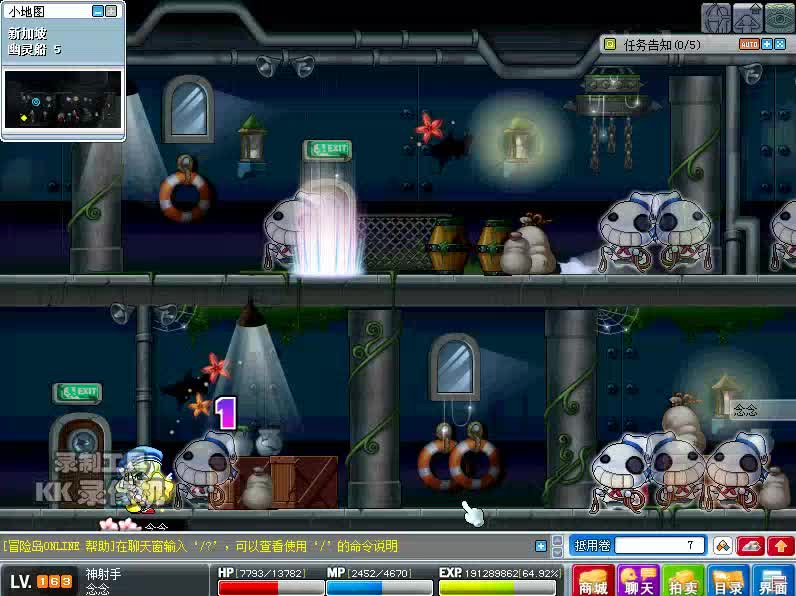
Task: Click the arrow-up buff icon
Action: pos(748,18)
